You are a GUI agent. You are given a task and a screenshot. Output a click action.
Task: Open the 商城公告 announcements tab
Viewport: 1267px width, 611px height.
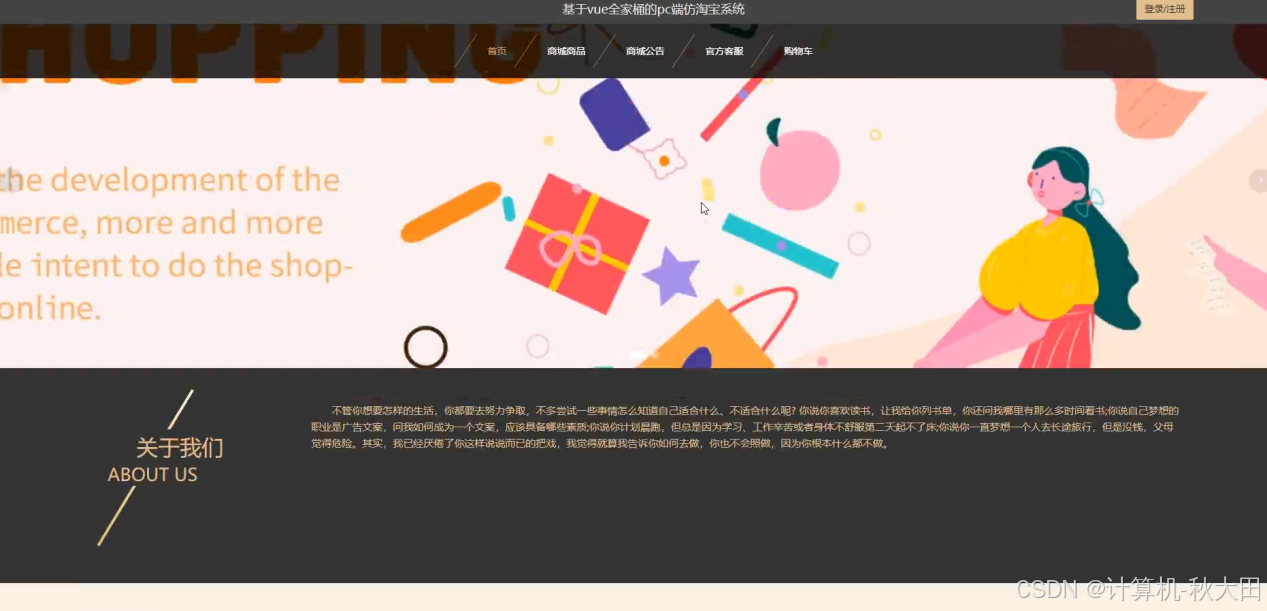[x=645, y=51]
